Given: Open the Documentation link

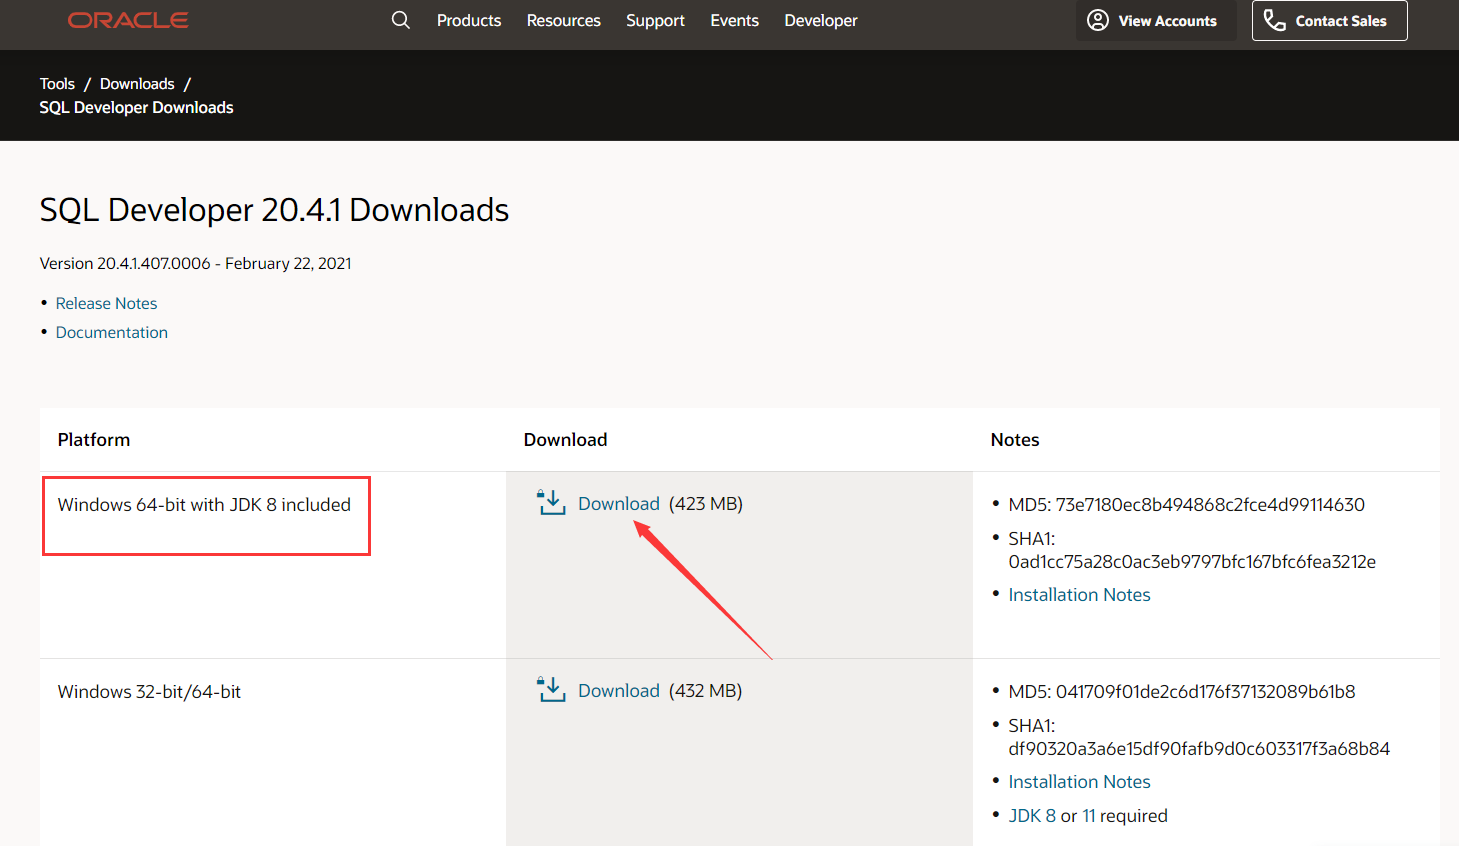Looking at the screenshot, I should point(112,332).
